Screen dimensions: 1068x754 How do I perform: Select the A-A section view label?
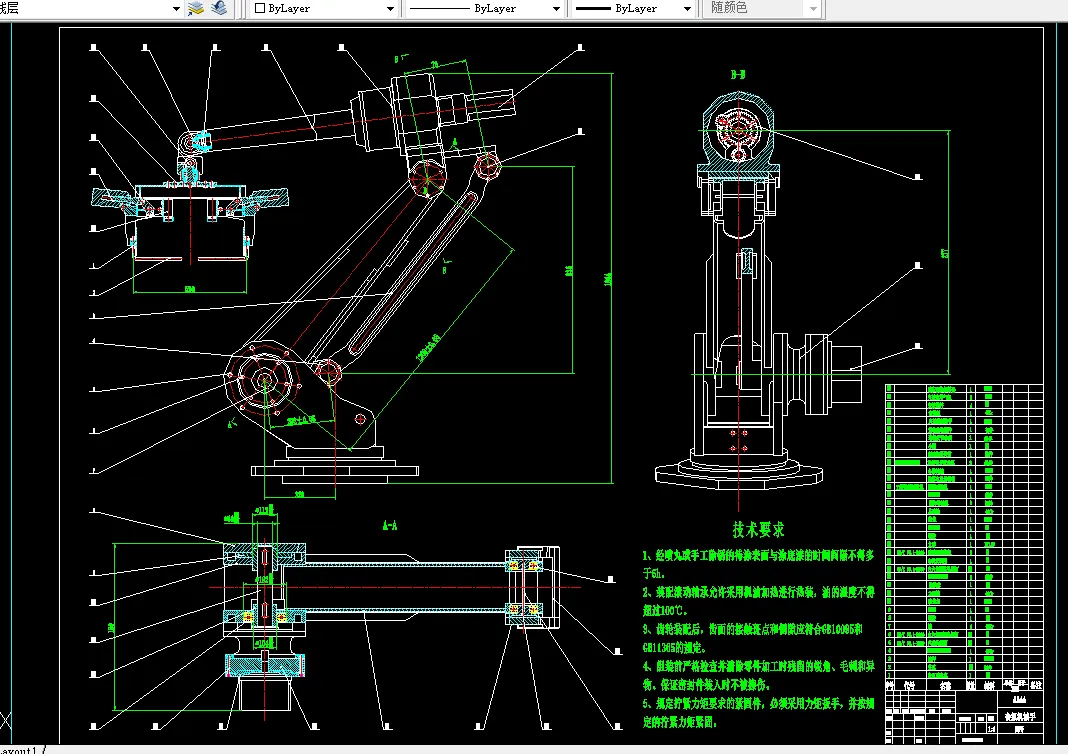click(390, 525)
